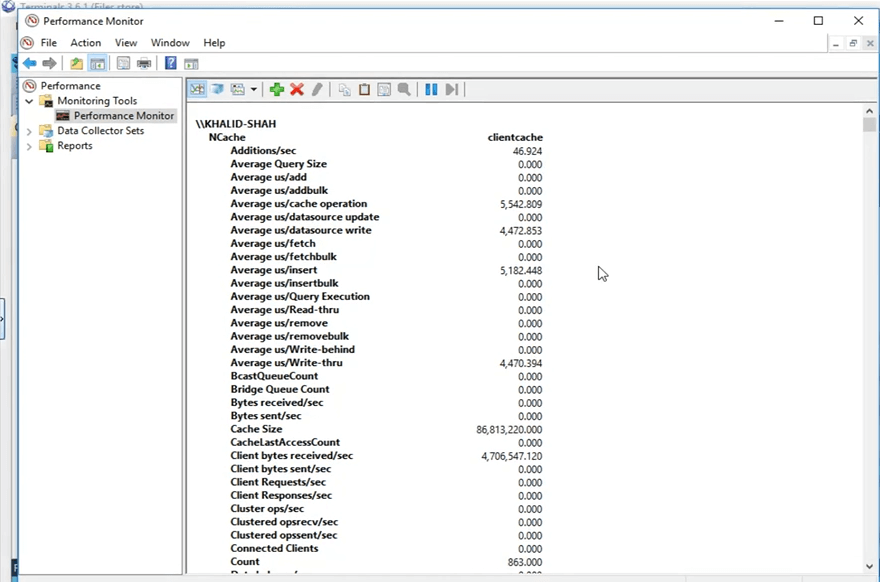This screenshot has width=880, height=582.
Task: Click the Highlight pen icon
Action: point(317,89)
